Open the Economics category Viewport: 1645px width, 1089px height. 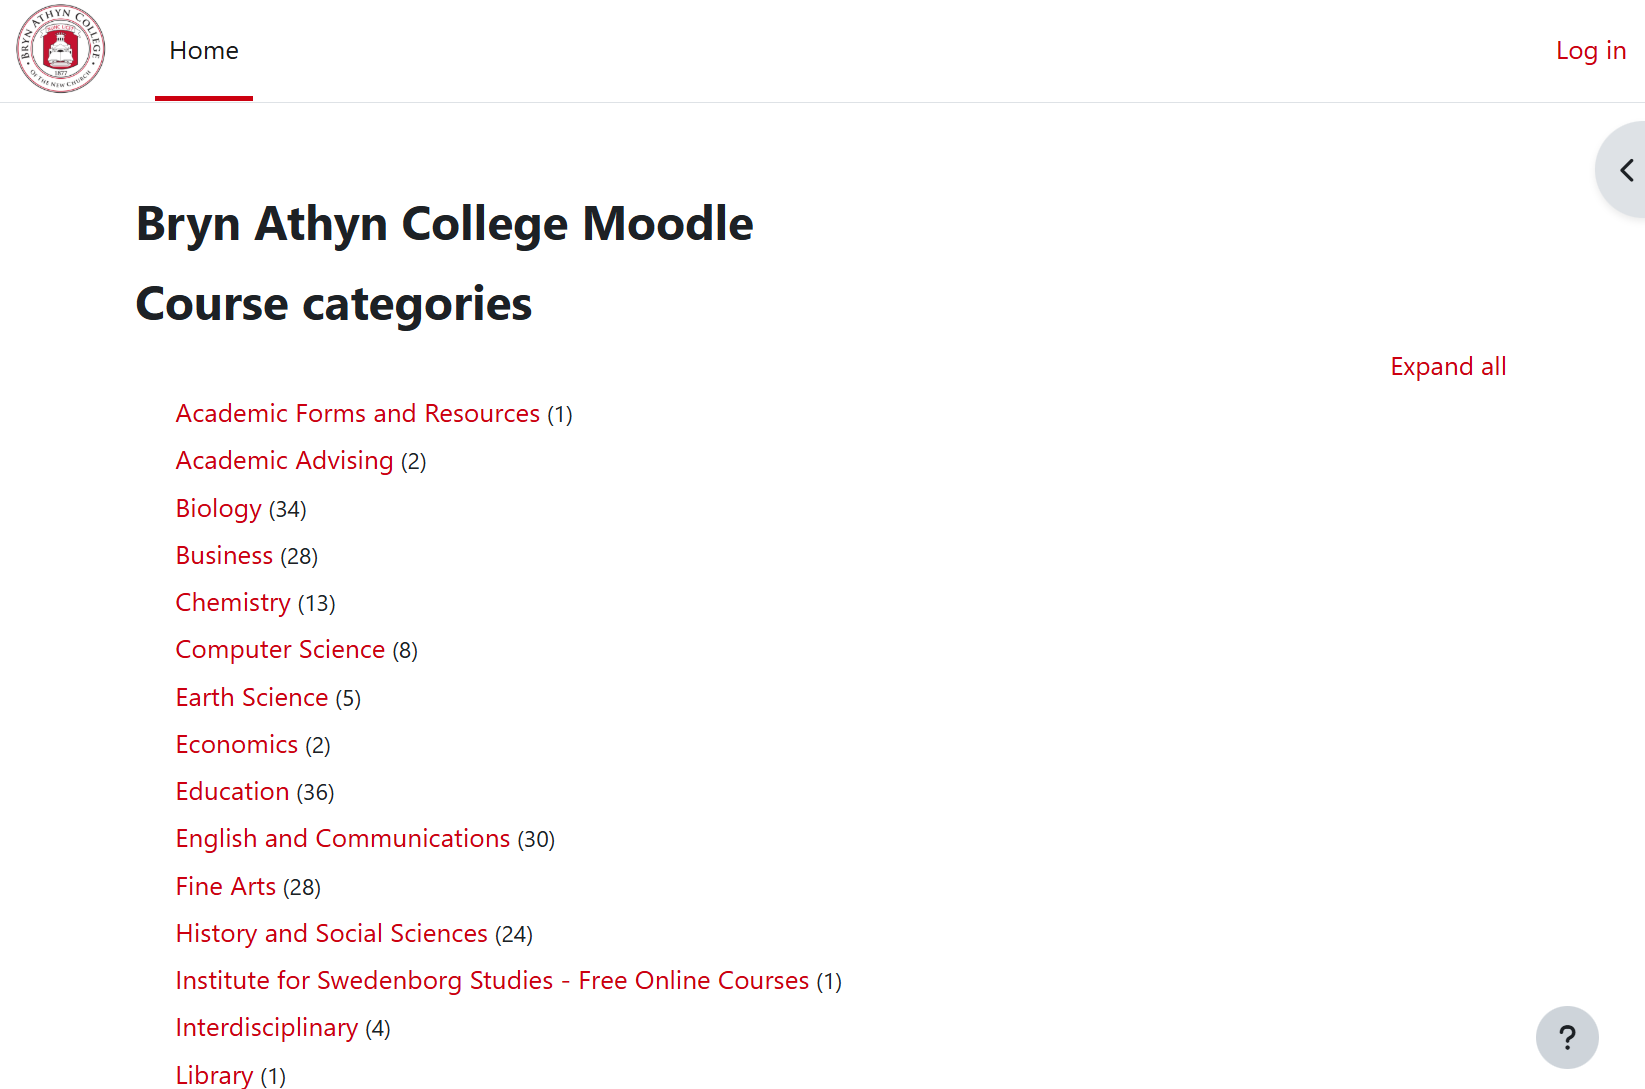(x=237, y=744)
